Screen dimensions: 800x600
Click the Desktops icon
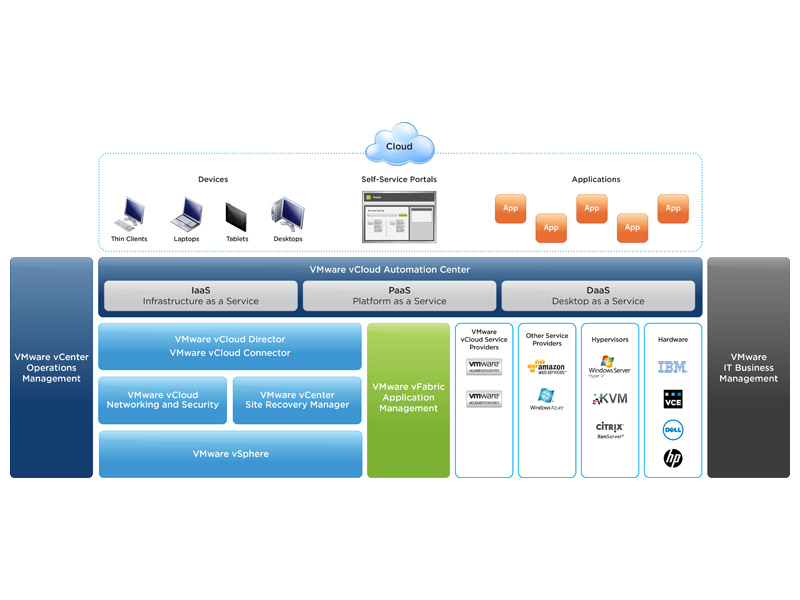click(288, 213)
